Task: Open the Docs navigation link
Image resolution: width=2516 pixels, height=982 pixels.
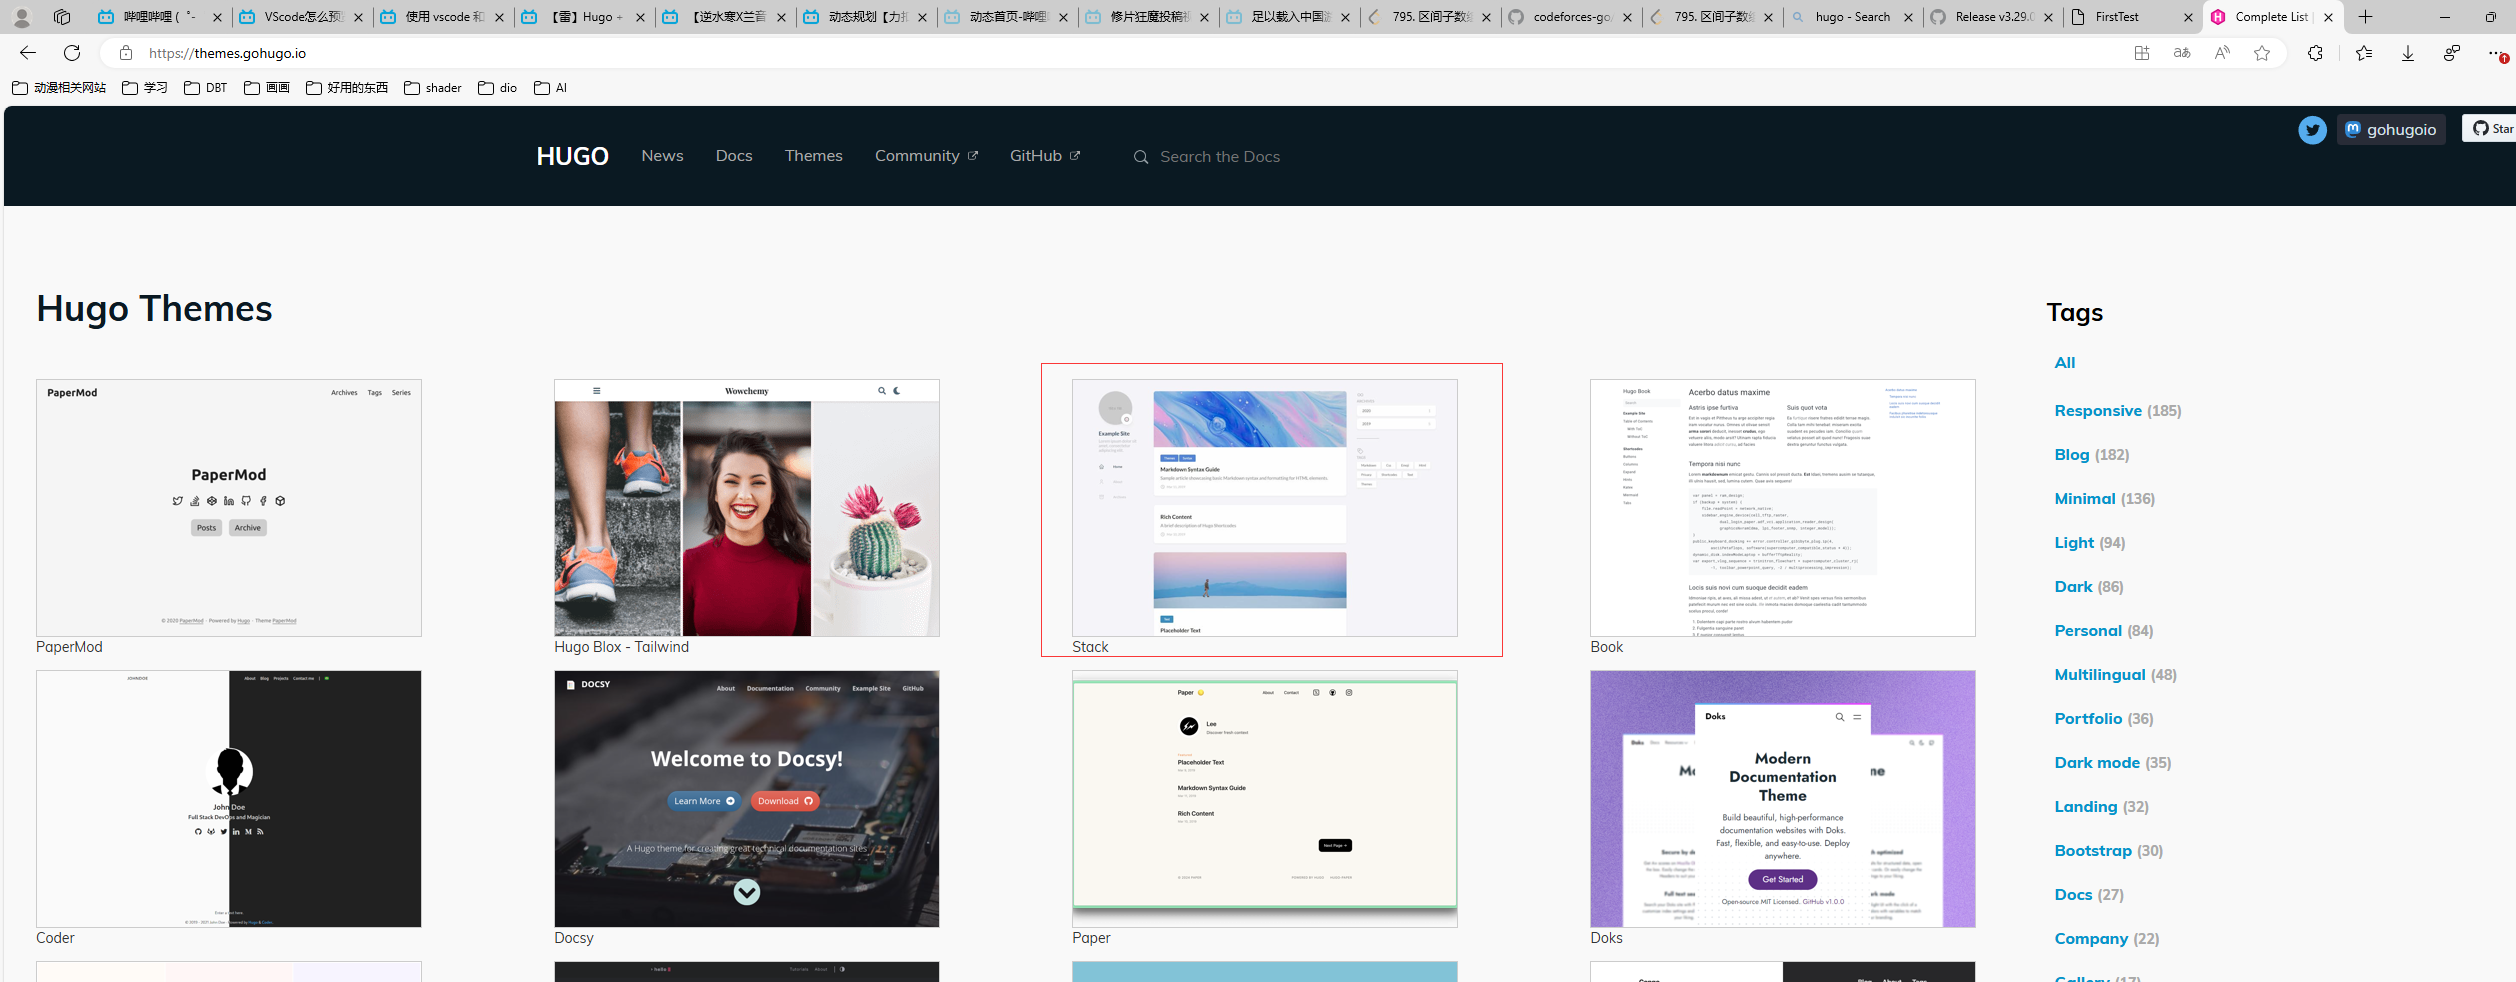Action: (733, 156)
